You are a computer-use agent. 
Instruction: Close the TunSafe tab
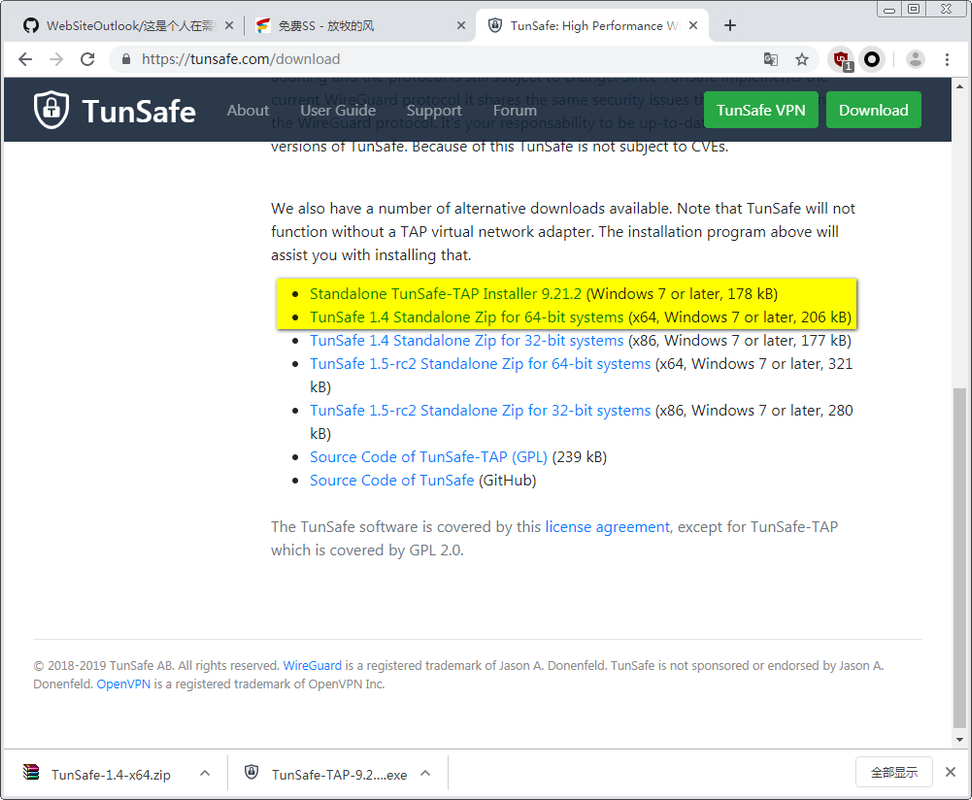point(694,25)
